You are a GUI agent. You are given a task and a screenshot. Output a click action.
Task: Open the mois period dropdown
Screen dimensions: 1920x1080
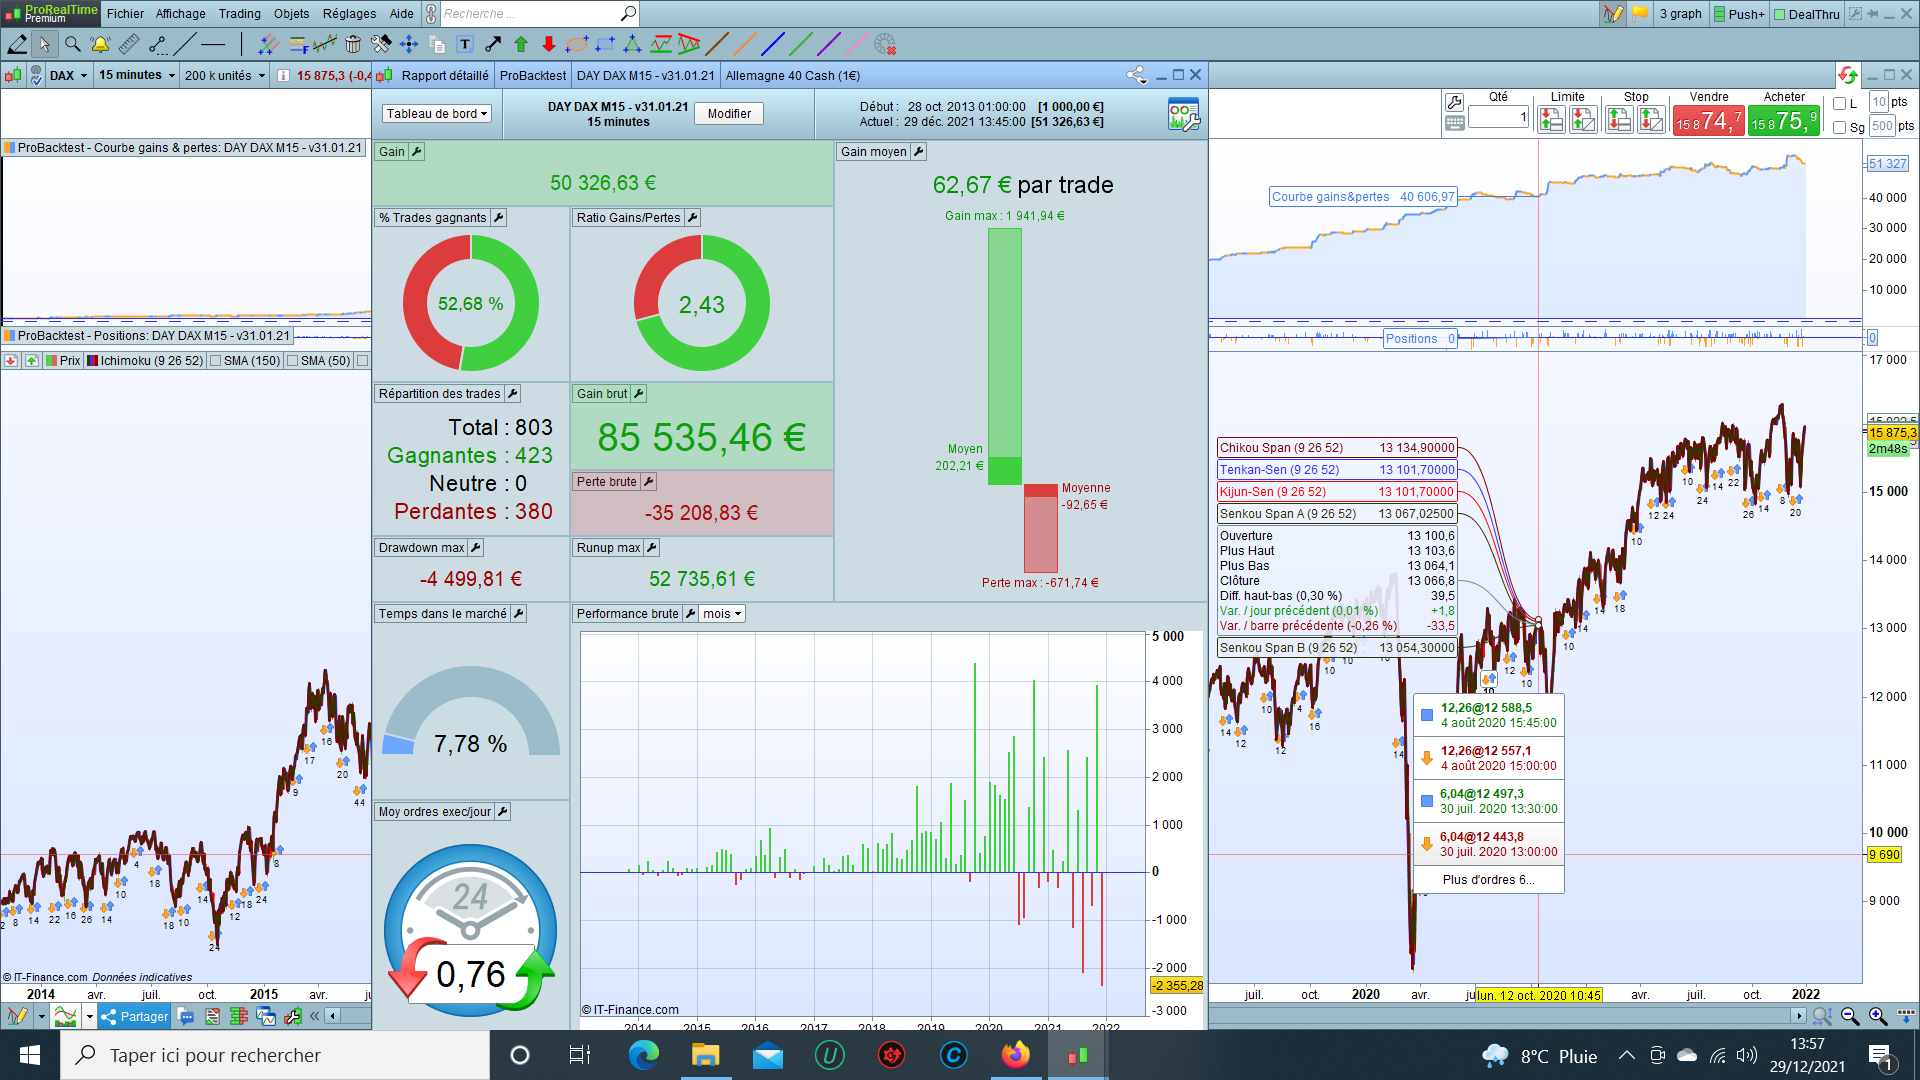click(722, 614)
